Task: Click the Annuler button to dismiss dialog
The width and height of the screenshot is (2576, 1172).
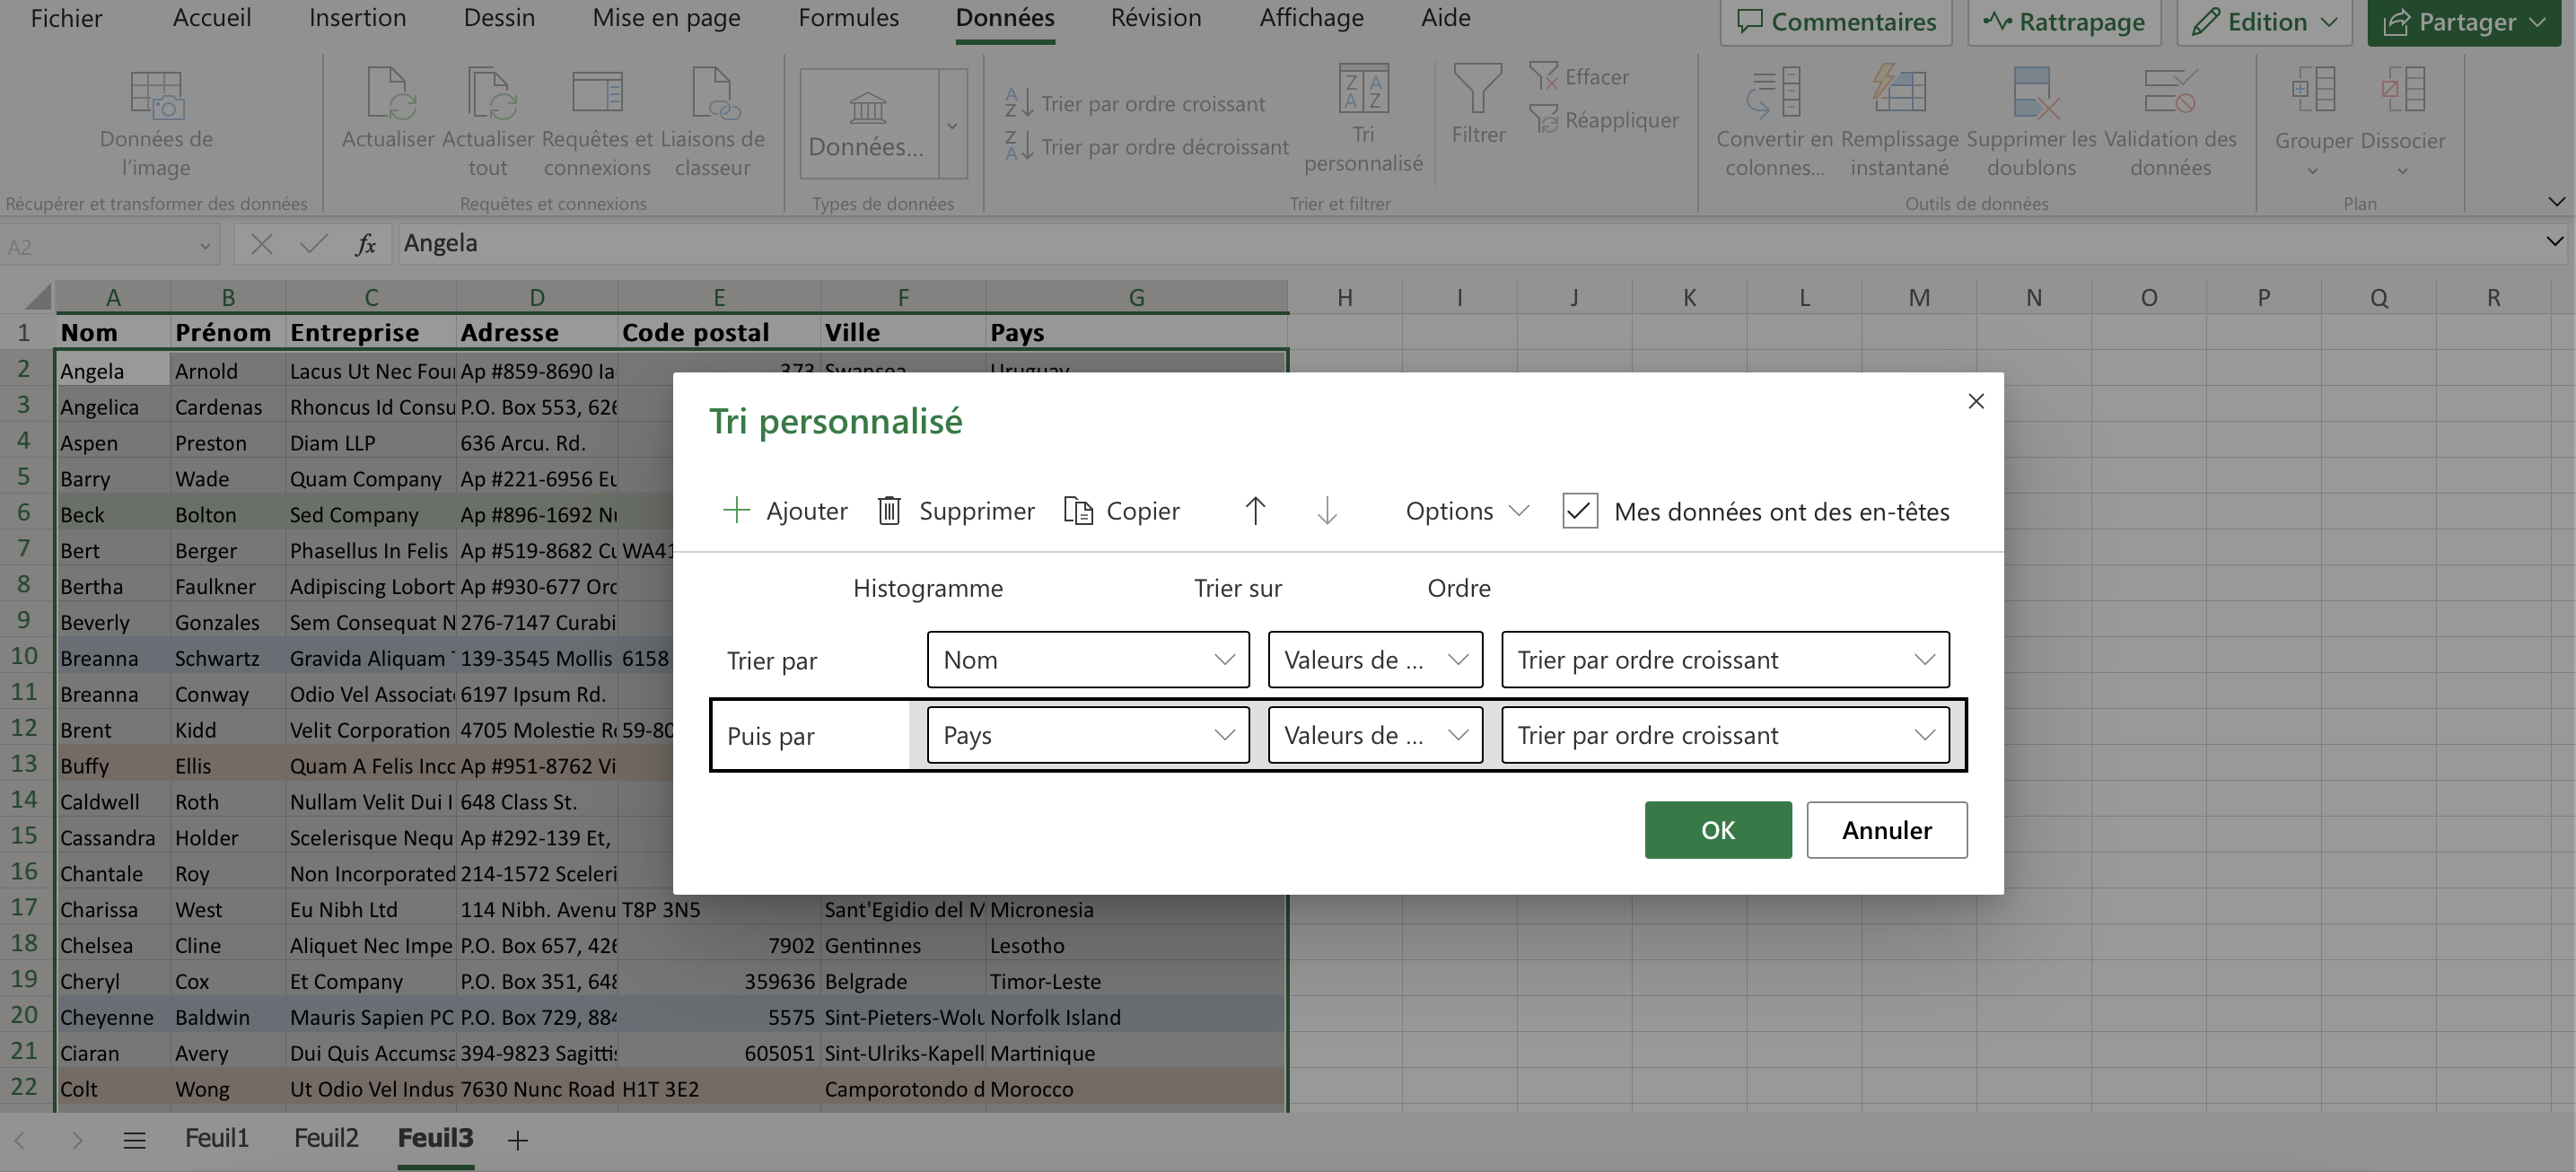Action: [x=1886, y=829]
